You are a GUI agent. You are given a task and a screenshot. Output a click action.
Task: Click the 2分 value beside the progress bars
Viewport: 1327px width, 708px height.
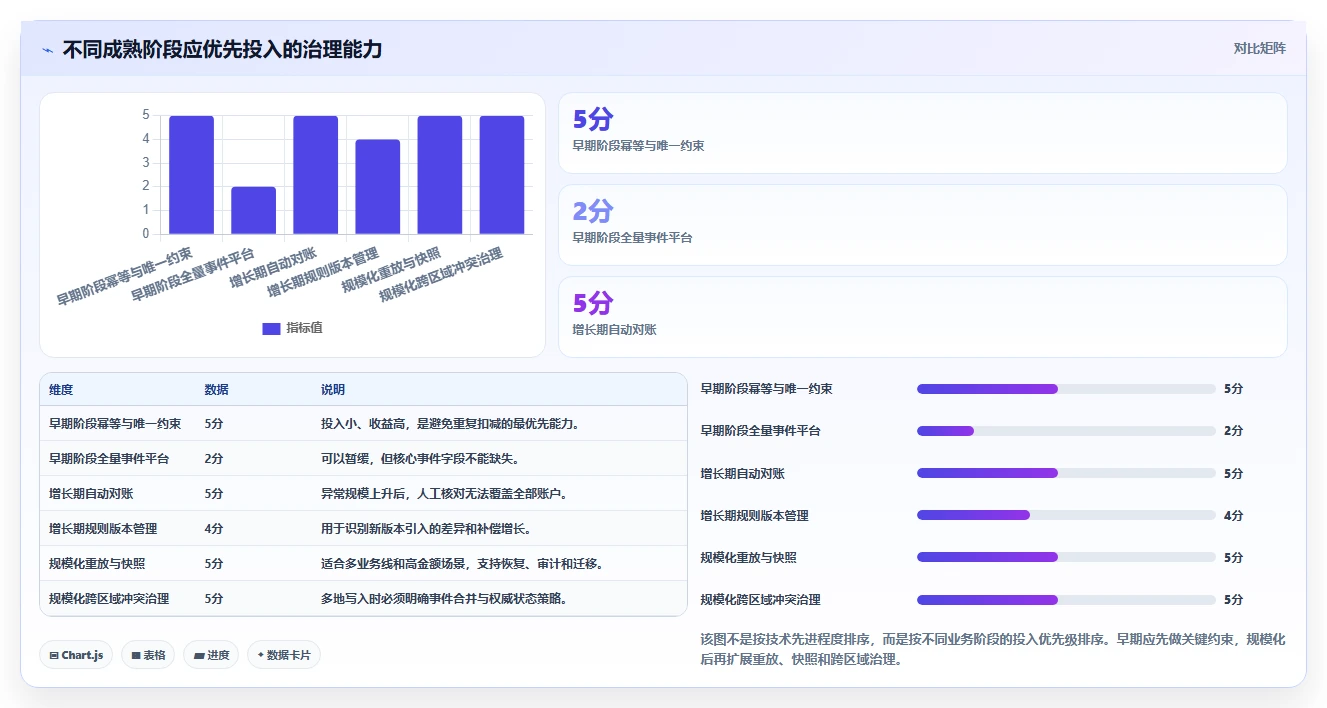[1233, 431]
